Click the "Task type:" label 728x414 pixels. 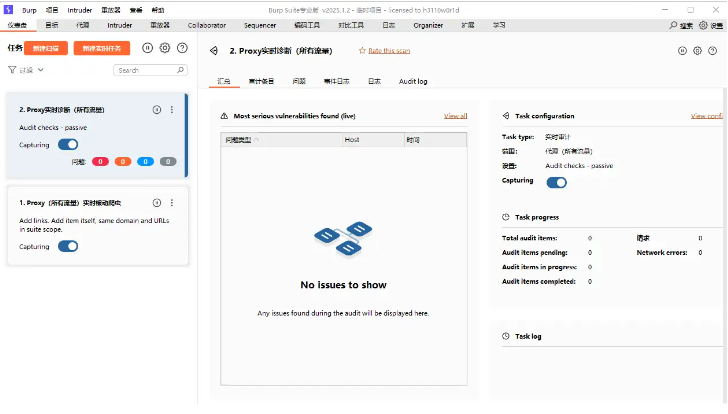[x=518, y=137]
